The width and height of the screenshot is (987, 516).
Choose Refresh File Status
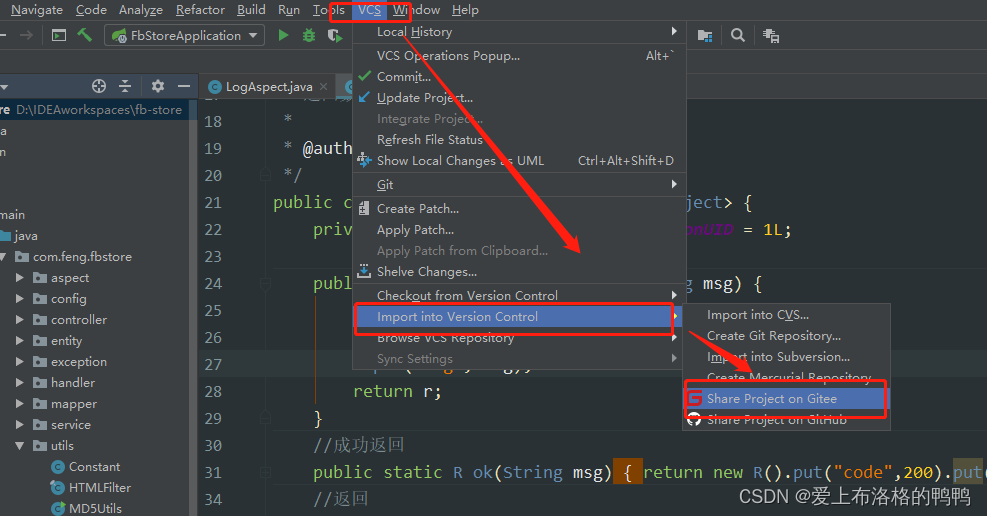coord(519,140)
